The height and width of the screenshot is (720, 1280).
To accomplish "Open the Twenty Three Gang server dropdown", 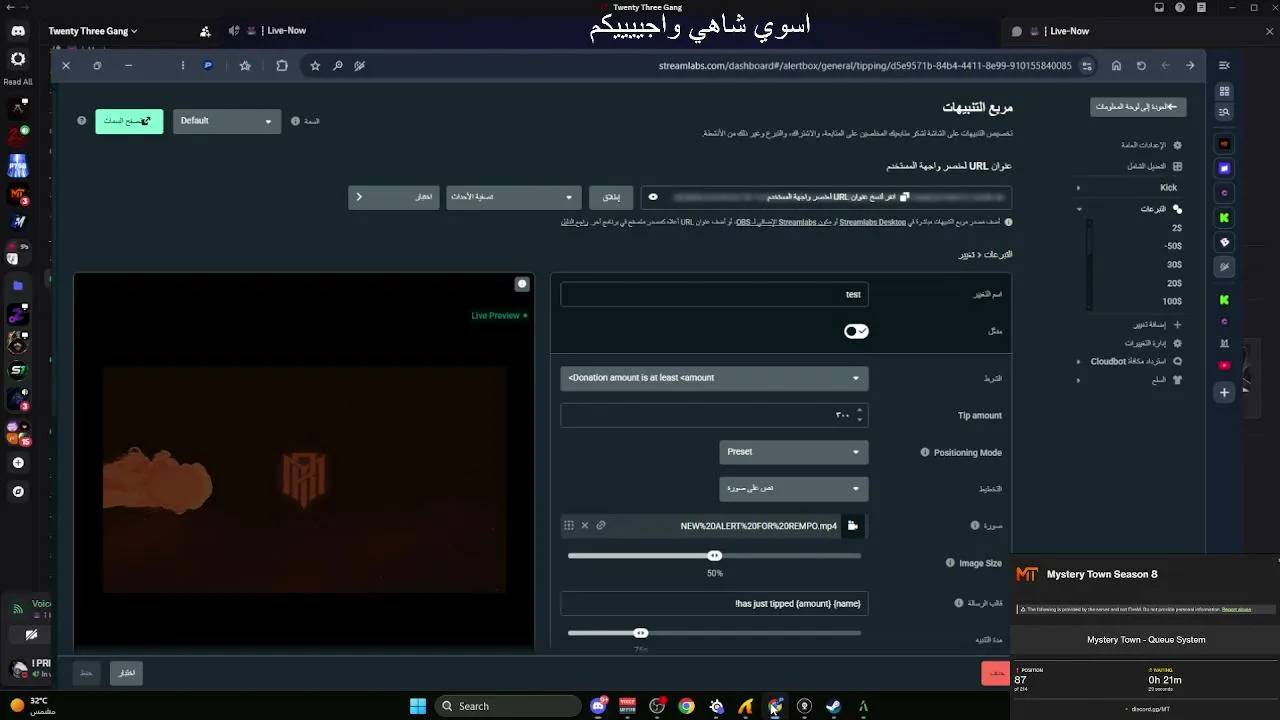I will (93, 31).
